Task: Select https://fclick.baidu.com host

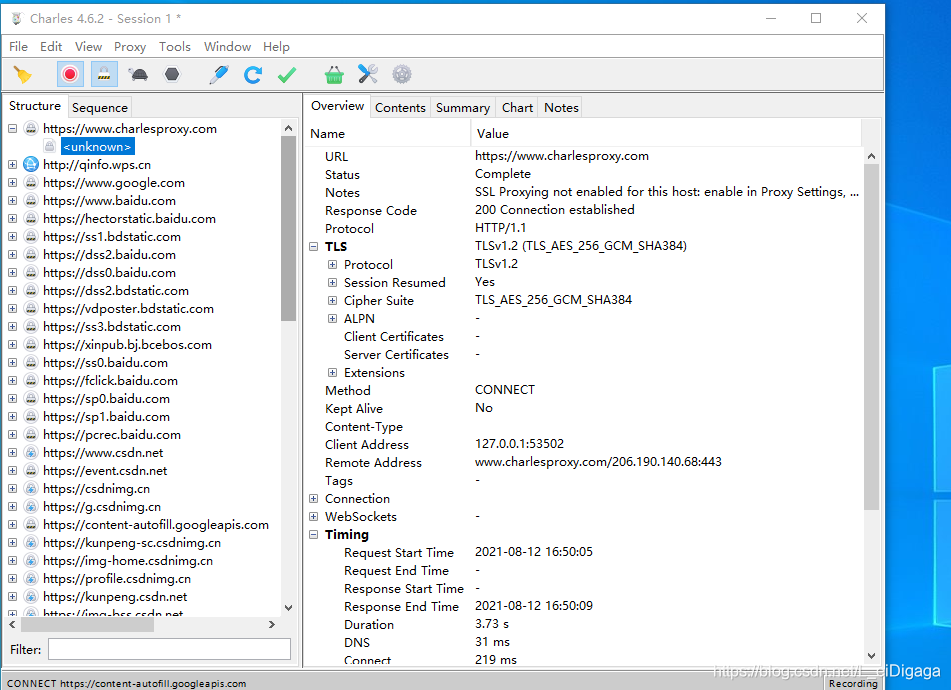Action: pos(110,381)
